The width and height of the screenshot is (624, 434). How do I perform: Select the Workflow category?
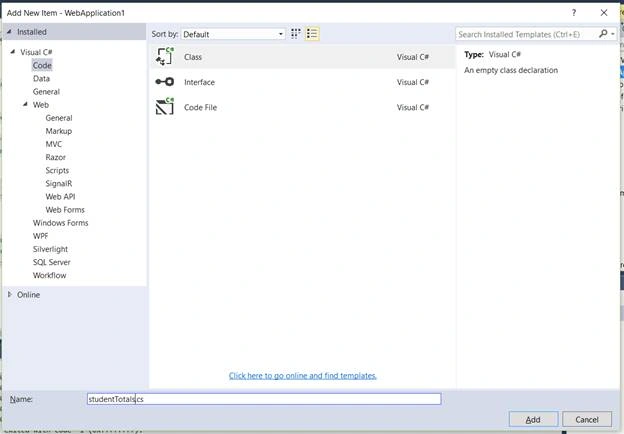(x=49, y=275)
